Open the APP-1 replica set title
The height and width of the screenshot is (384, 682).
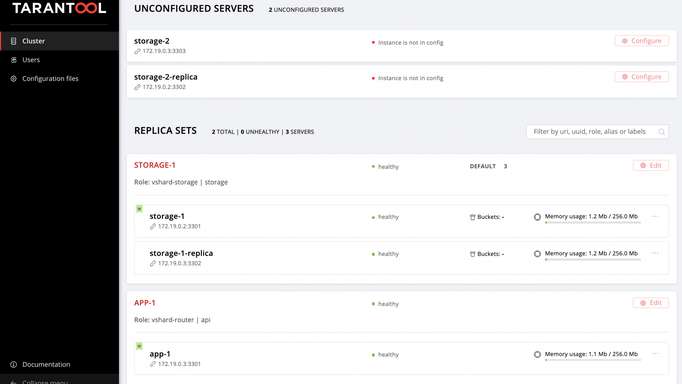point(145,302)
